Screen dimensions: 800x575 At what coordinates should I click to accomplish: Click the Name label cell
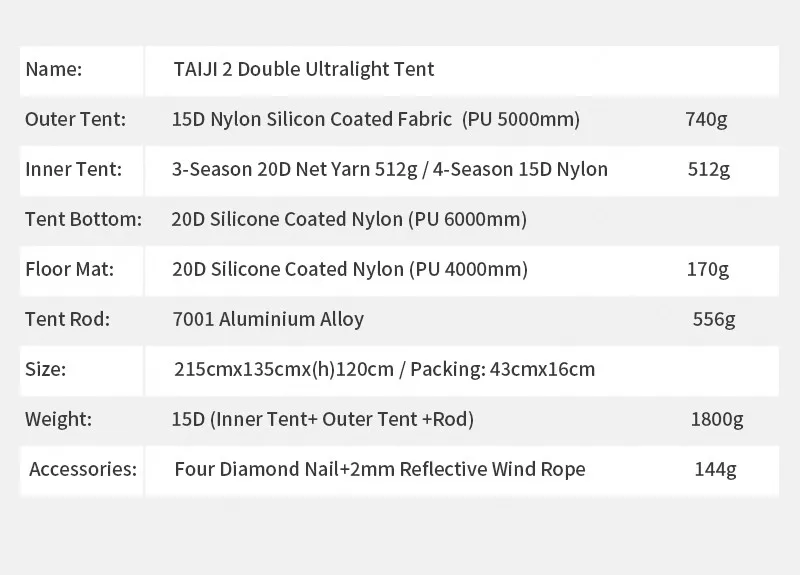click(82, 71)
